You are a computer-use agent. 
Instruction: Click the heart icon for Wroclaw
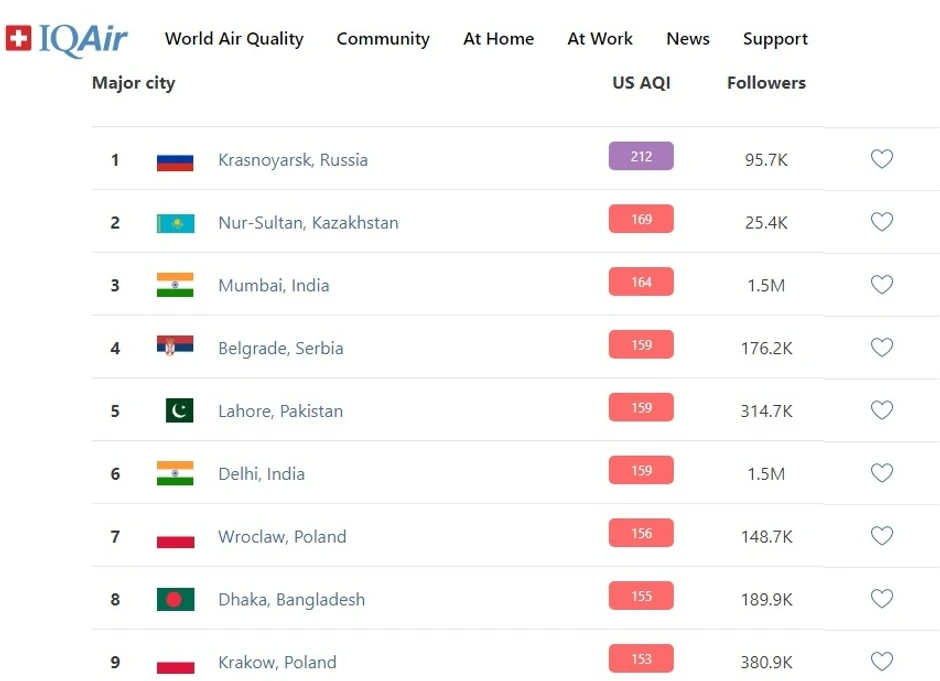(881, 537)
